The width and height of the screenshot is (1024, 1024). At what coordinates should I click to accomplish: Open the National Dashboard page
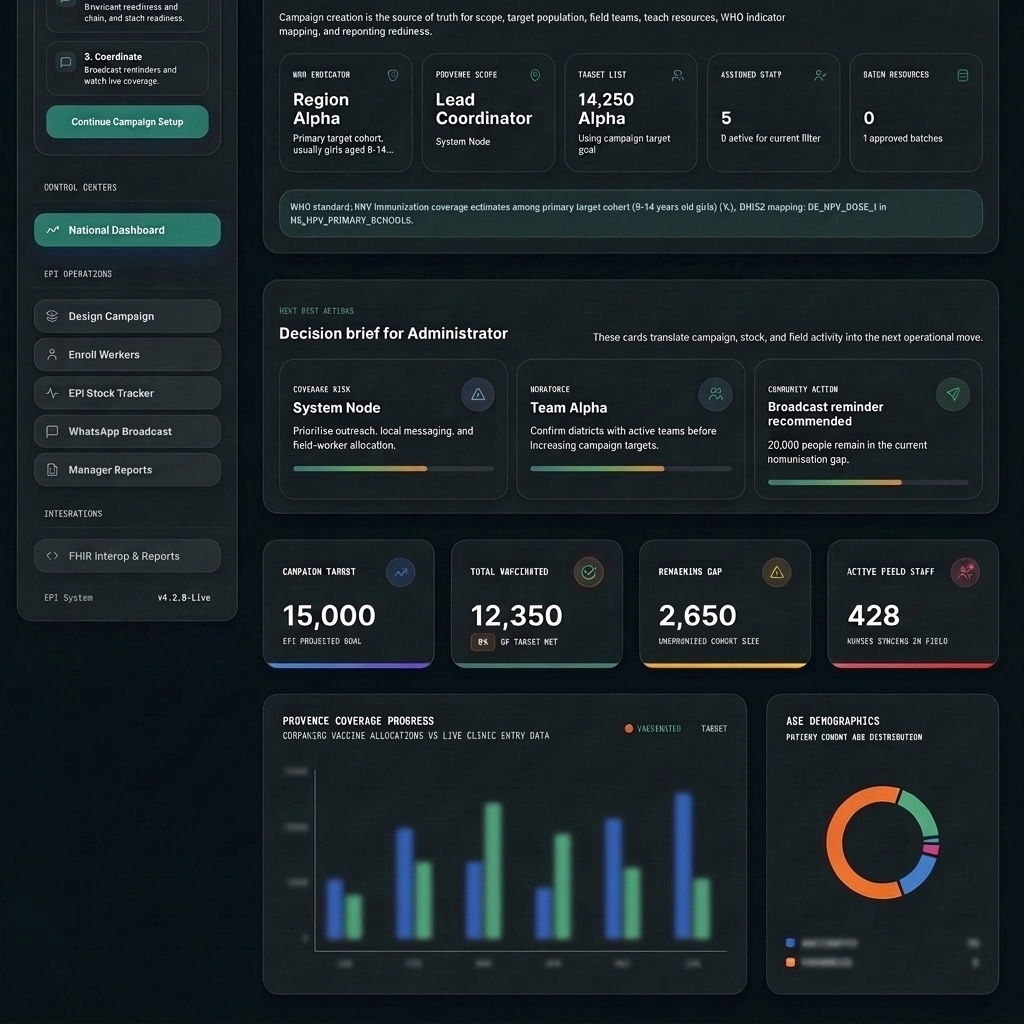[127, 230]
